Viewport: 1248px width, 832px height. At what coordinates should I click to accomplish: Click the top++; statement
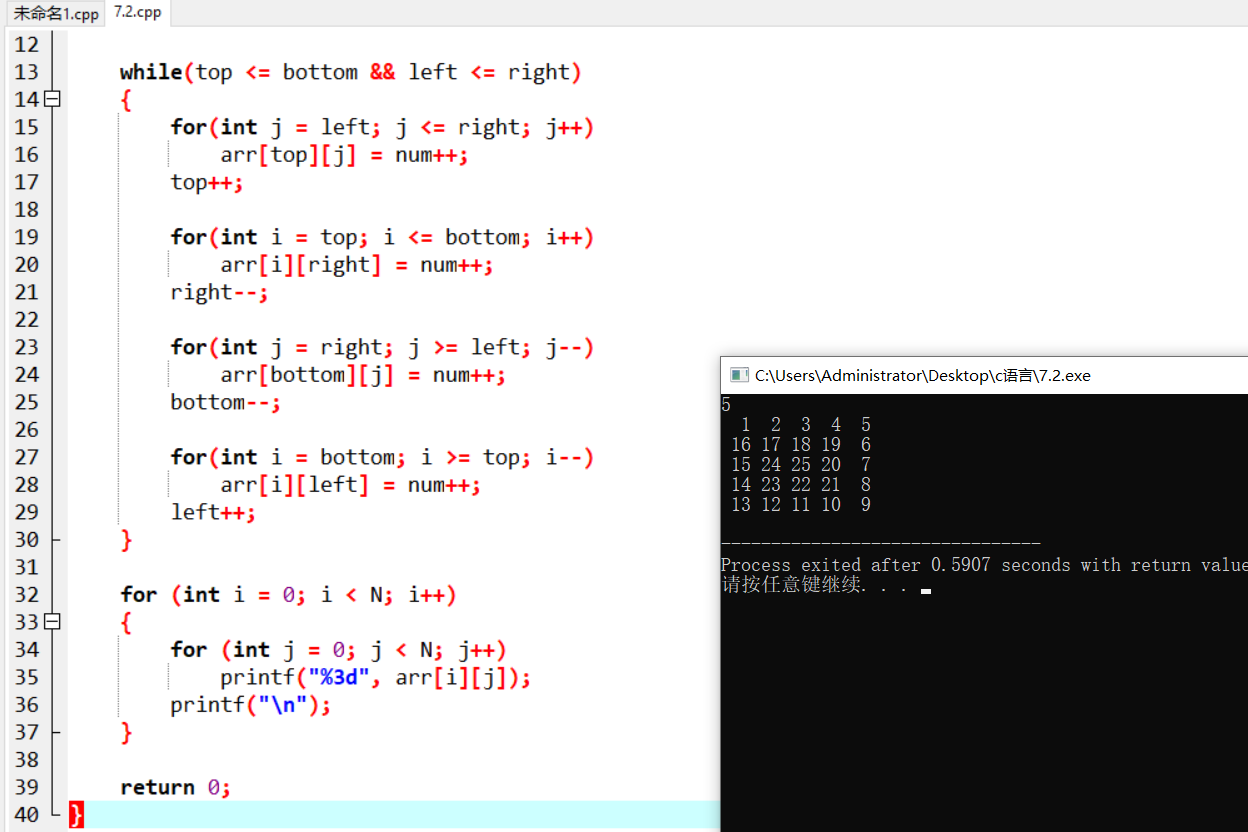(207, 182)
